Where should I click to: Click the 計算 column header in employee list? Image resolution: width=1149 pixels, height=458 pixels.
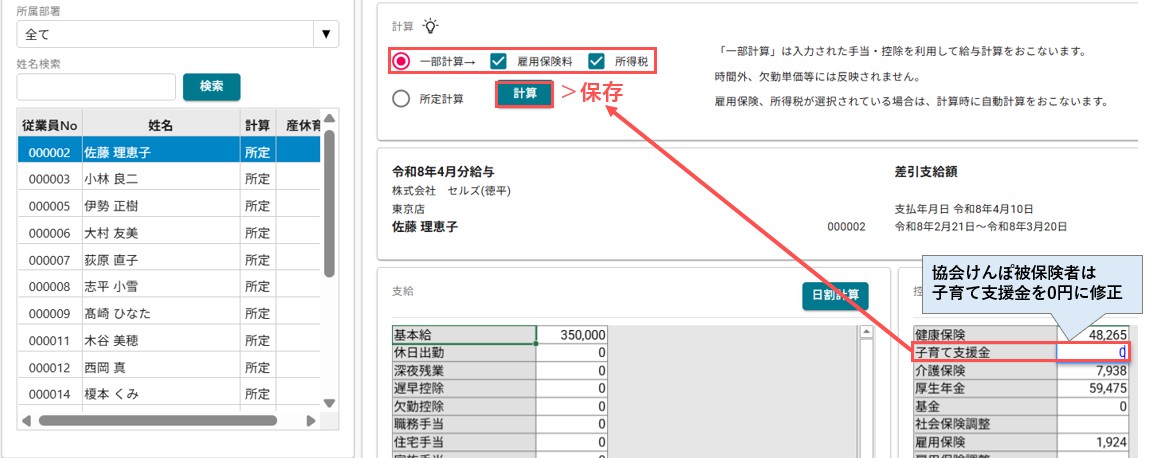point(257,125)
